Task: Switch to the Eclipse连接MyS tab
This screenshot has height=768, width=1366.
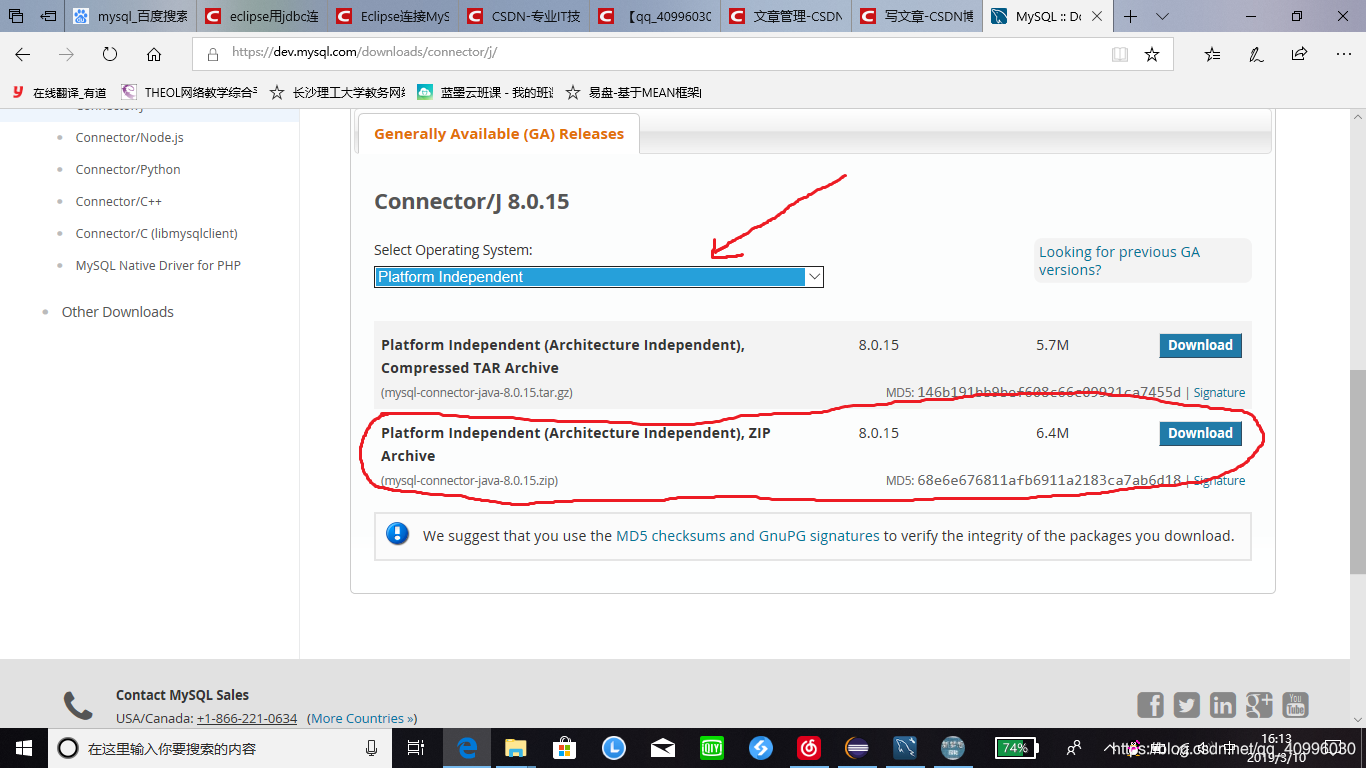Action: [393, 16]
